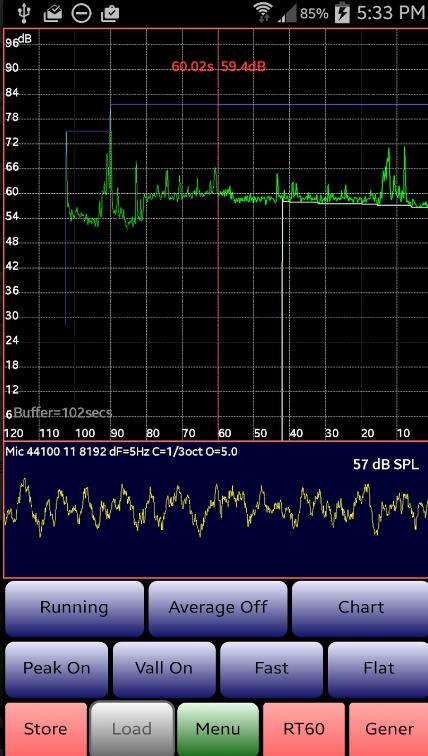The width and height of the screenshot is (428, 756).
Task: Tap the yellow waveform display
Action: click(x=215, y=509)
